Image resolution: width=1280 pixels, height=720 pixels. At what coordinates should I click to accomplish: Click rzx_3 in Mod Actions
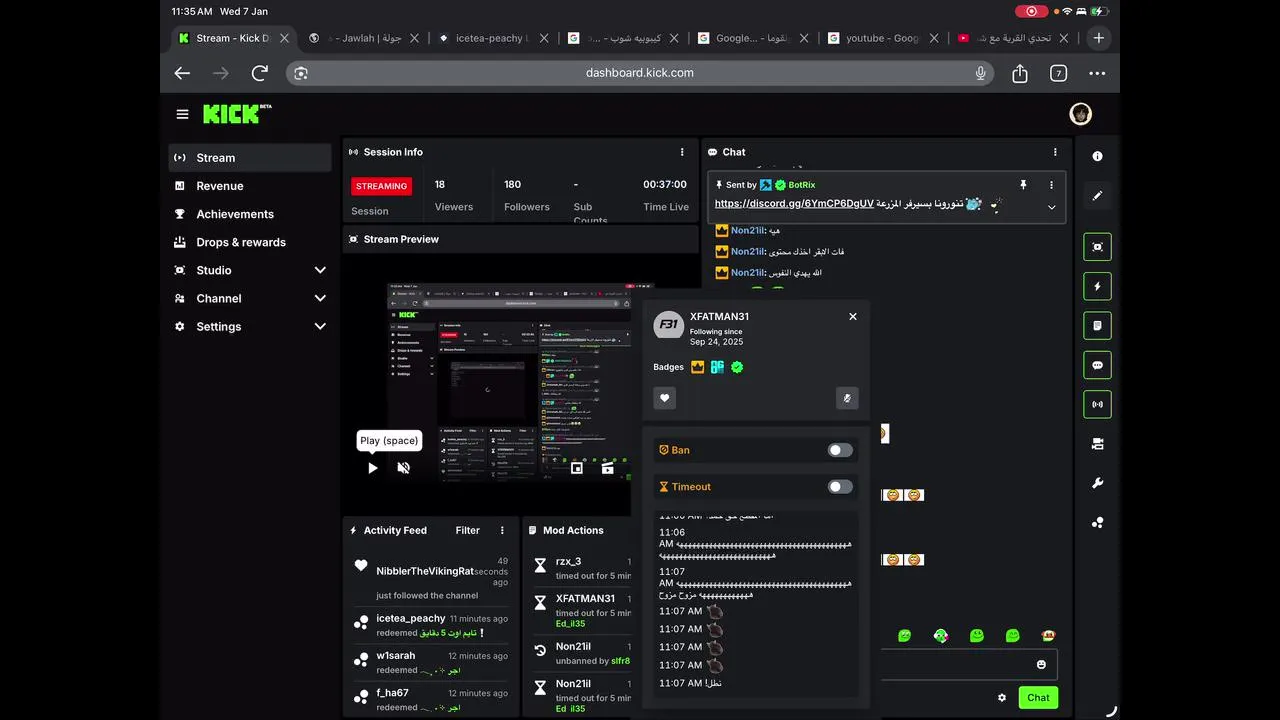tap(569, 561)
